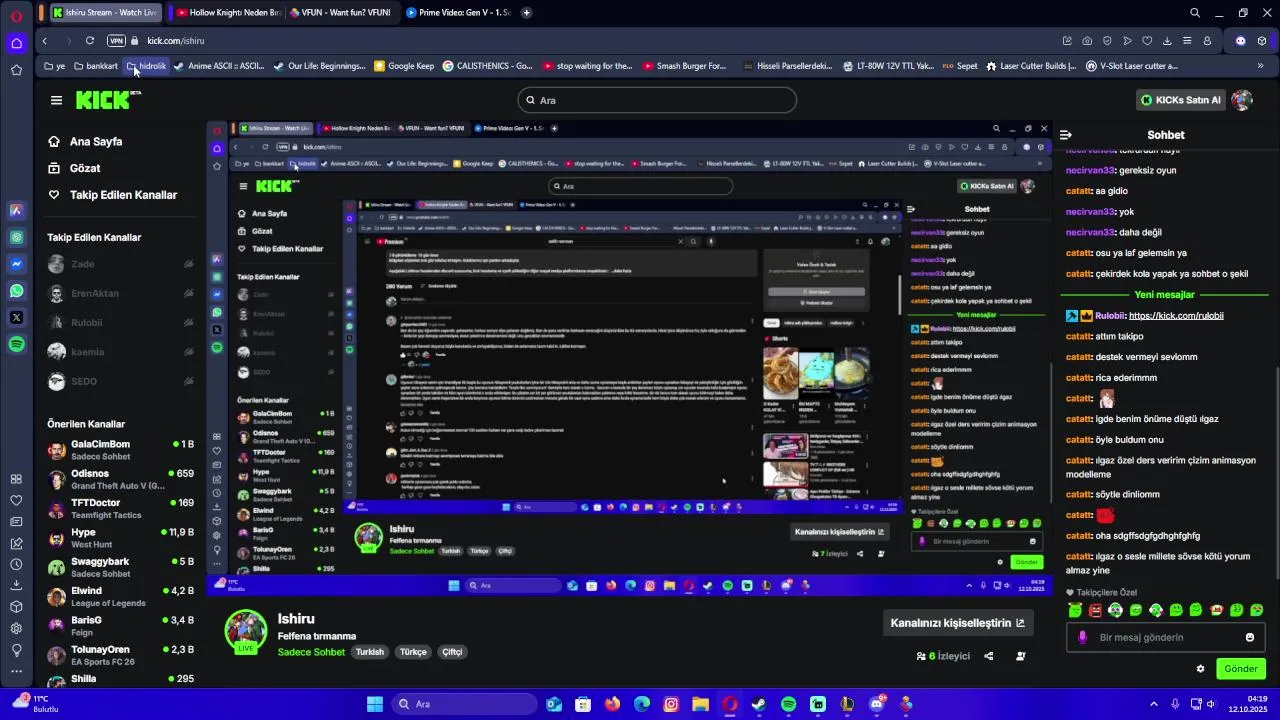
Task: Toggle notifications for kaemia channel
Action: pyautogui.click(x=188, y=352)
